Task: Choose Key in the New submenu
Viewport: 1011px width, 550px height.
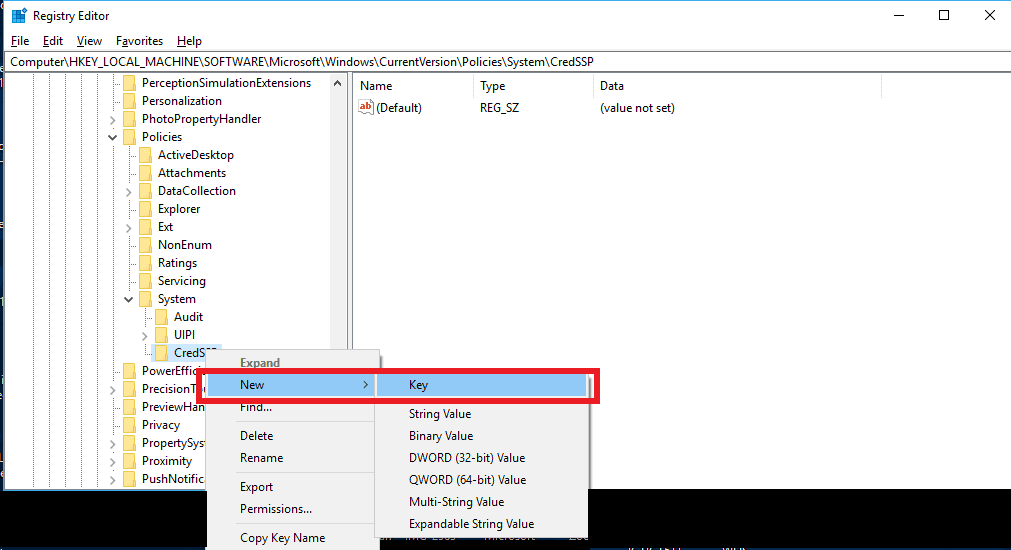Action: pyautogui.click(x=482, y=385)
